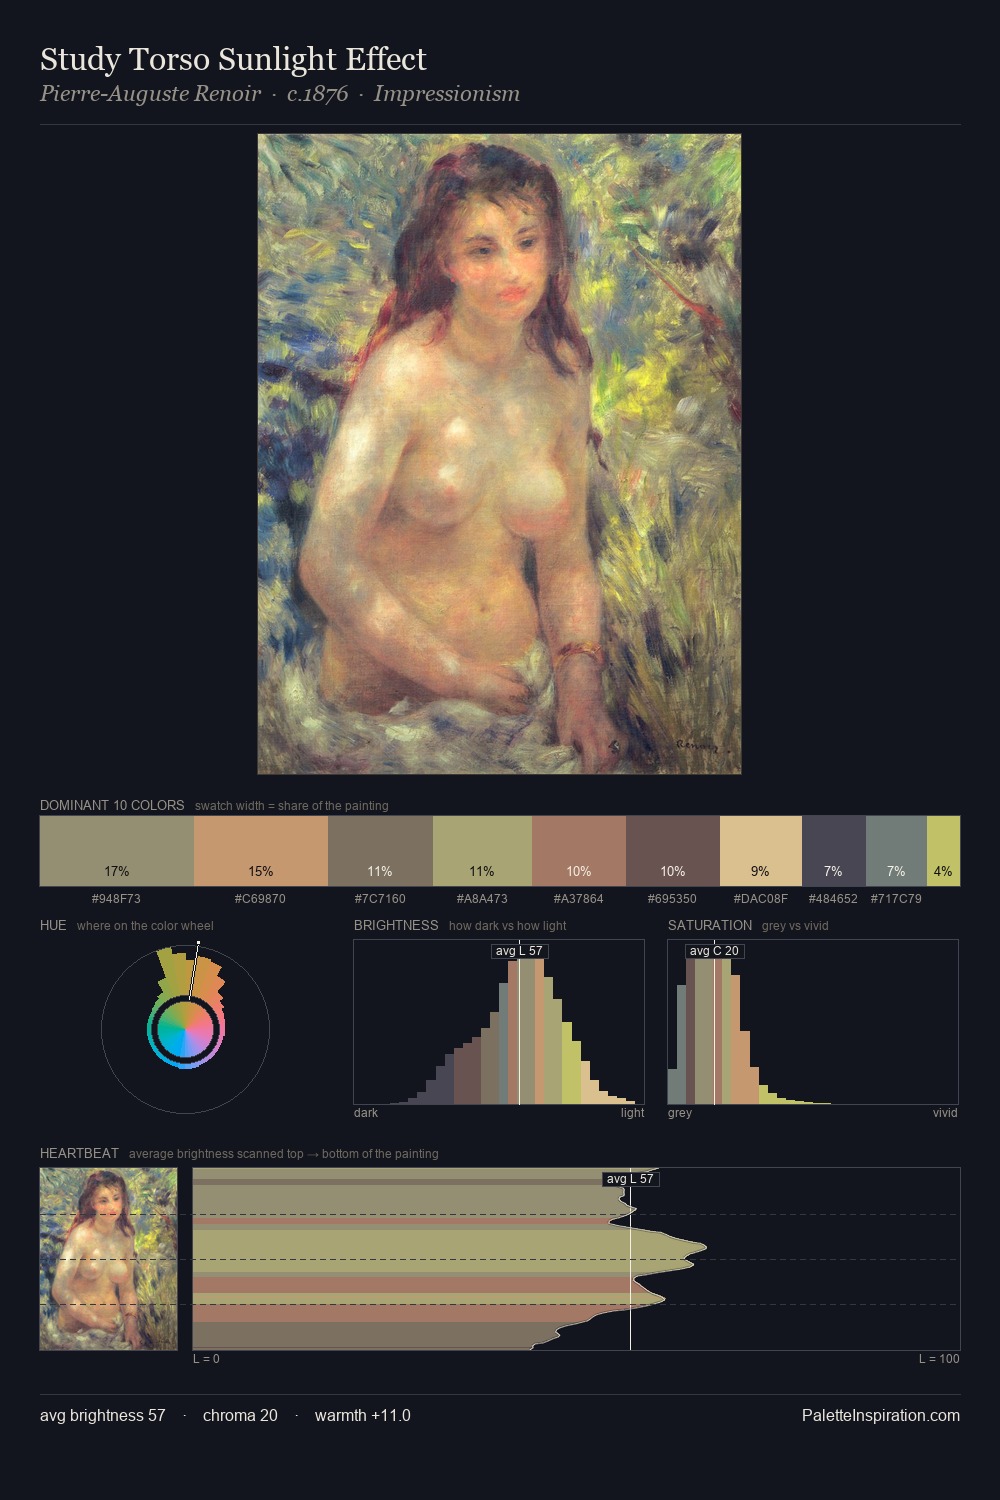1000x1500 pixels.
Task: Click the hex code label #A37864
Action: (578, 899)
